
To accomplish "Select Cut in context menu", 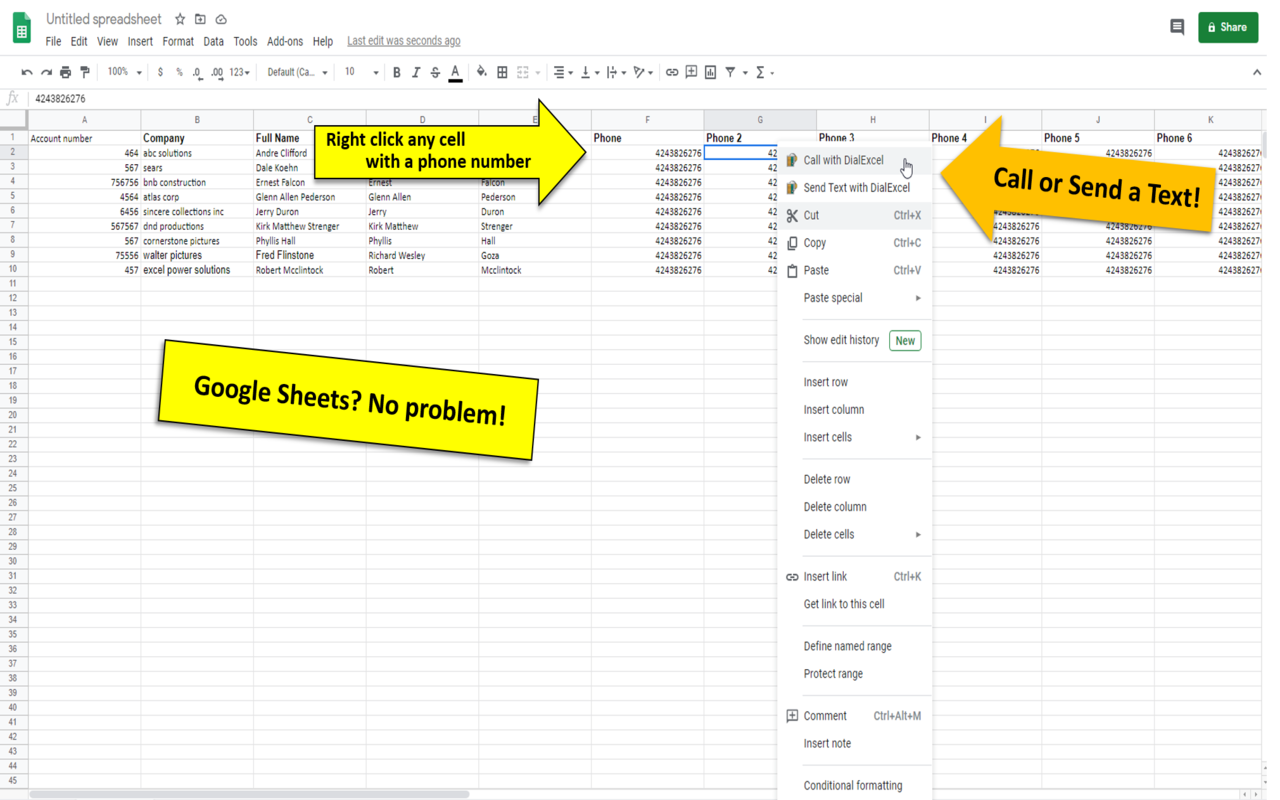I will click(855, 215).
